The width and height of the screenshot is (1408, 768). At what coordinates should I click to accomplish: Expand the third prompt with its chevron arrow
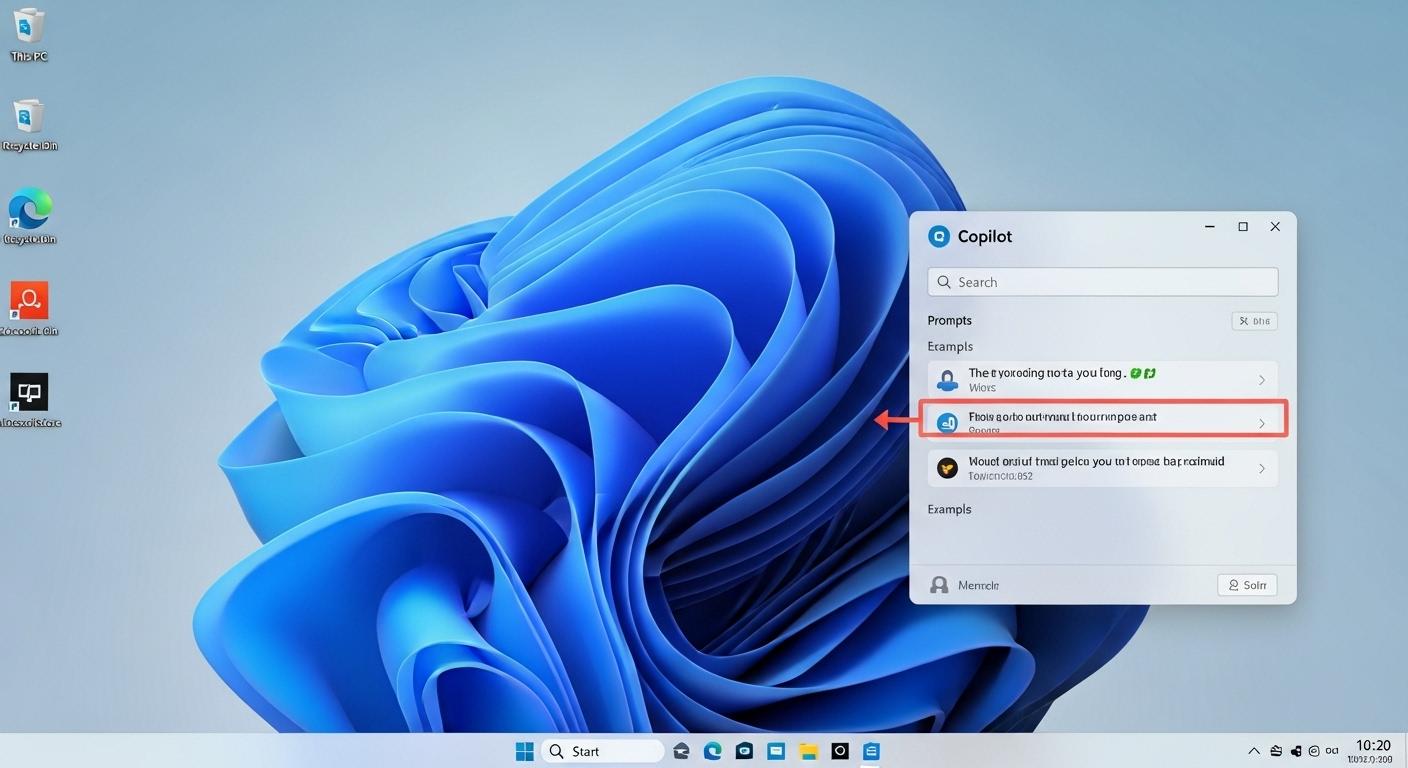[1262, 467]
